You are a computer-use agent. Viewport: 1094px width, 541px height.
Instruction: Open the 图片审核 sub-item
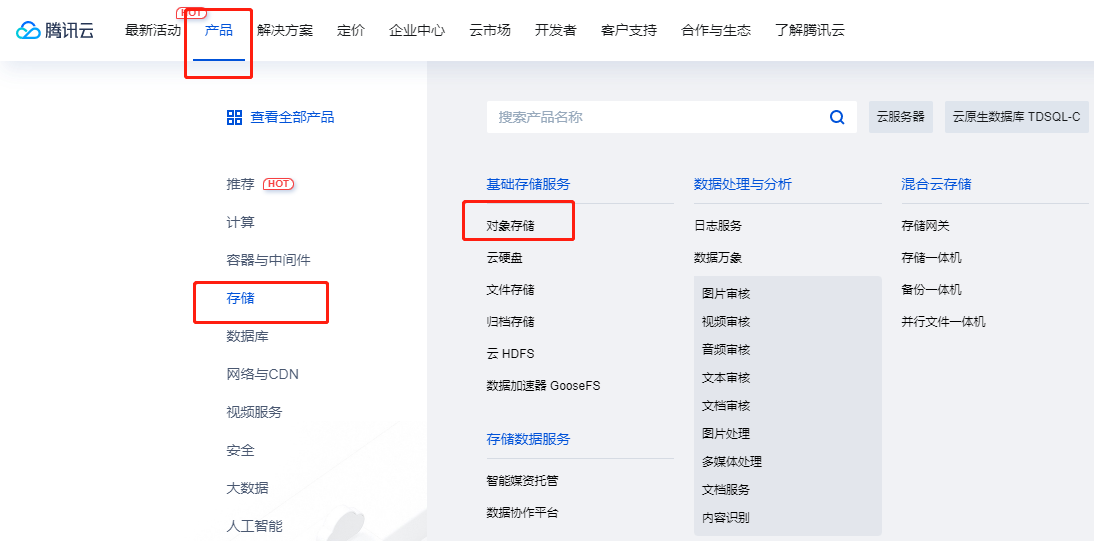point(726,294)
